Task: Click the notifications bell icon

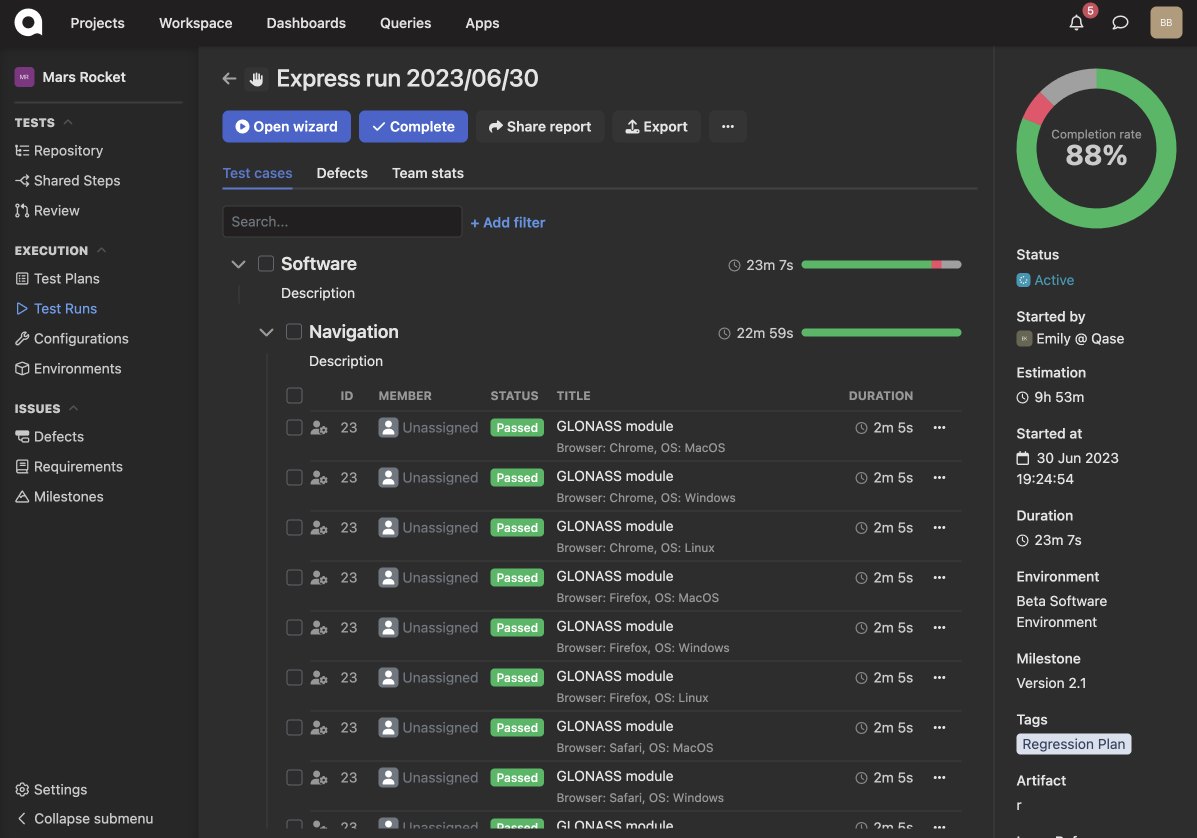Action: coord(1076,23)
